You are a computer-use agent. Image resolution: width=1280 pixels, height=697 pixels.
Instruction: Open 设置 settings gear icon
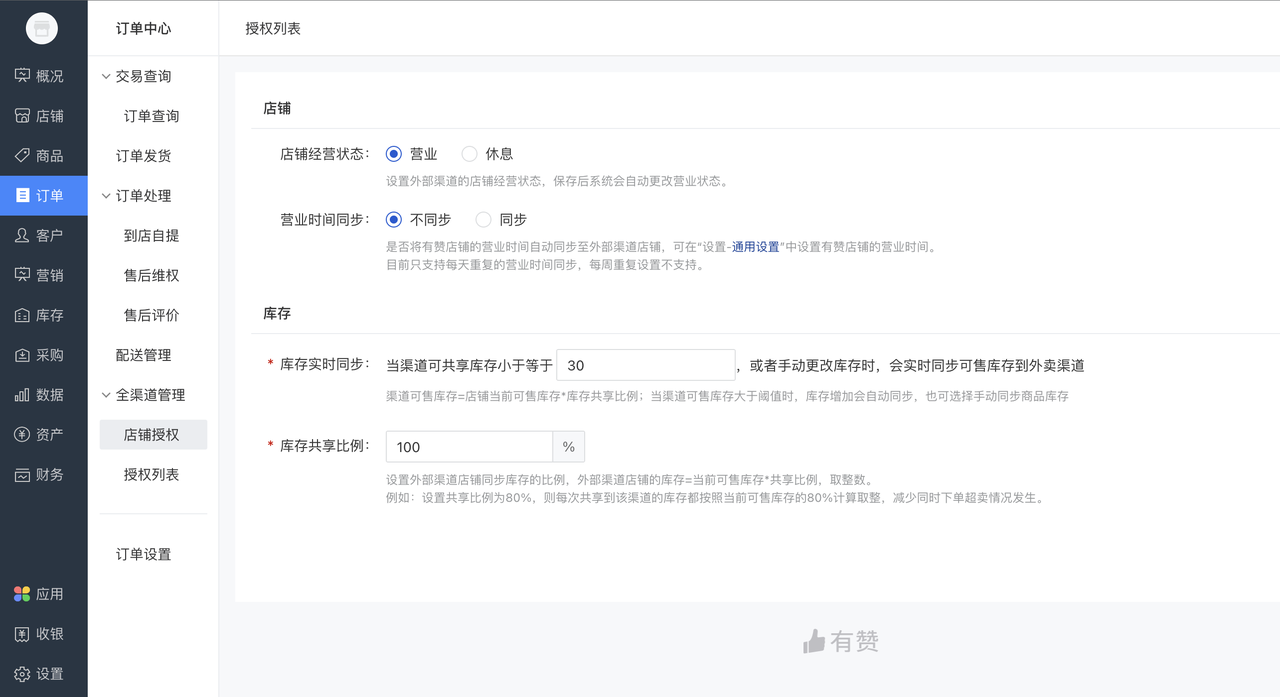(22, 674)
